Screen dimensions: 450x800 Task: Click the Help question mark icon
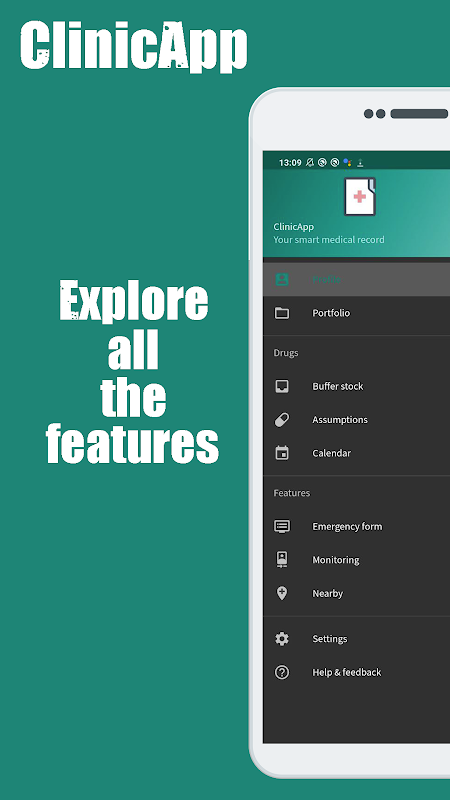pyautogui.click(x=282, y=672)
